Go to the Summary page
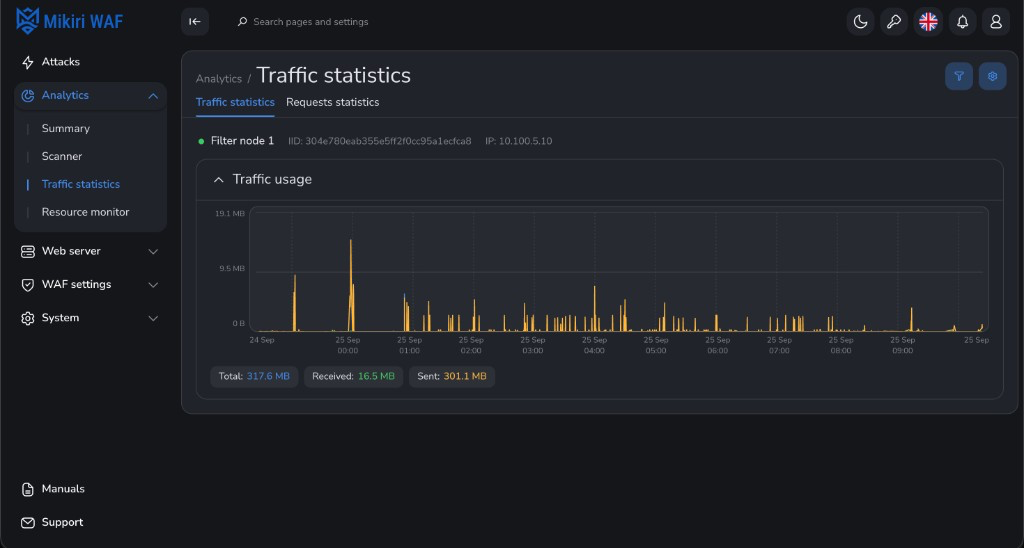Screen dimensions: 1024x548 (x=65, y=128)
